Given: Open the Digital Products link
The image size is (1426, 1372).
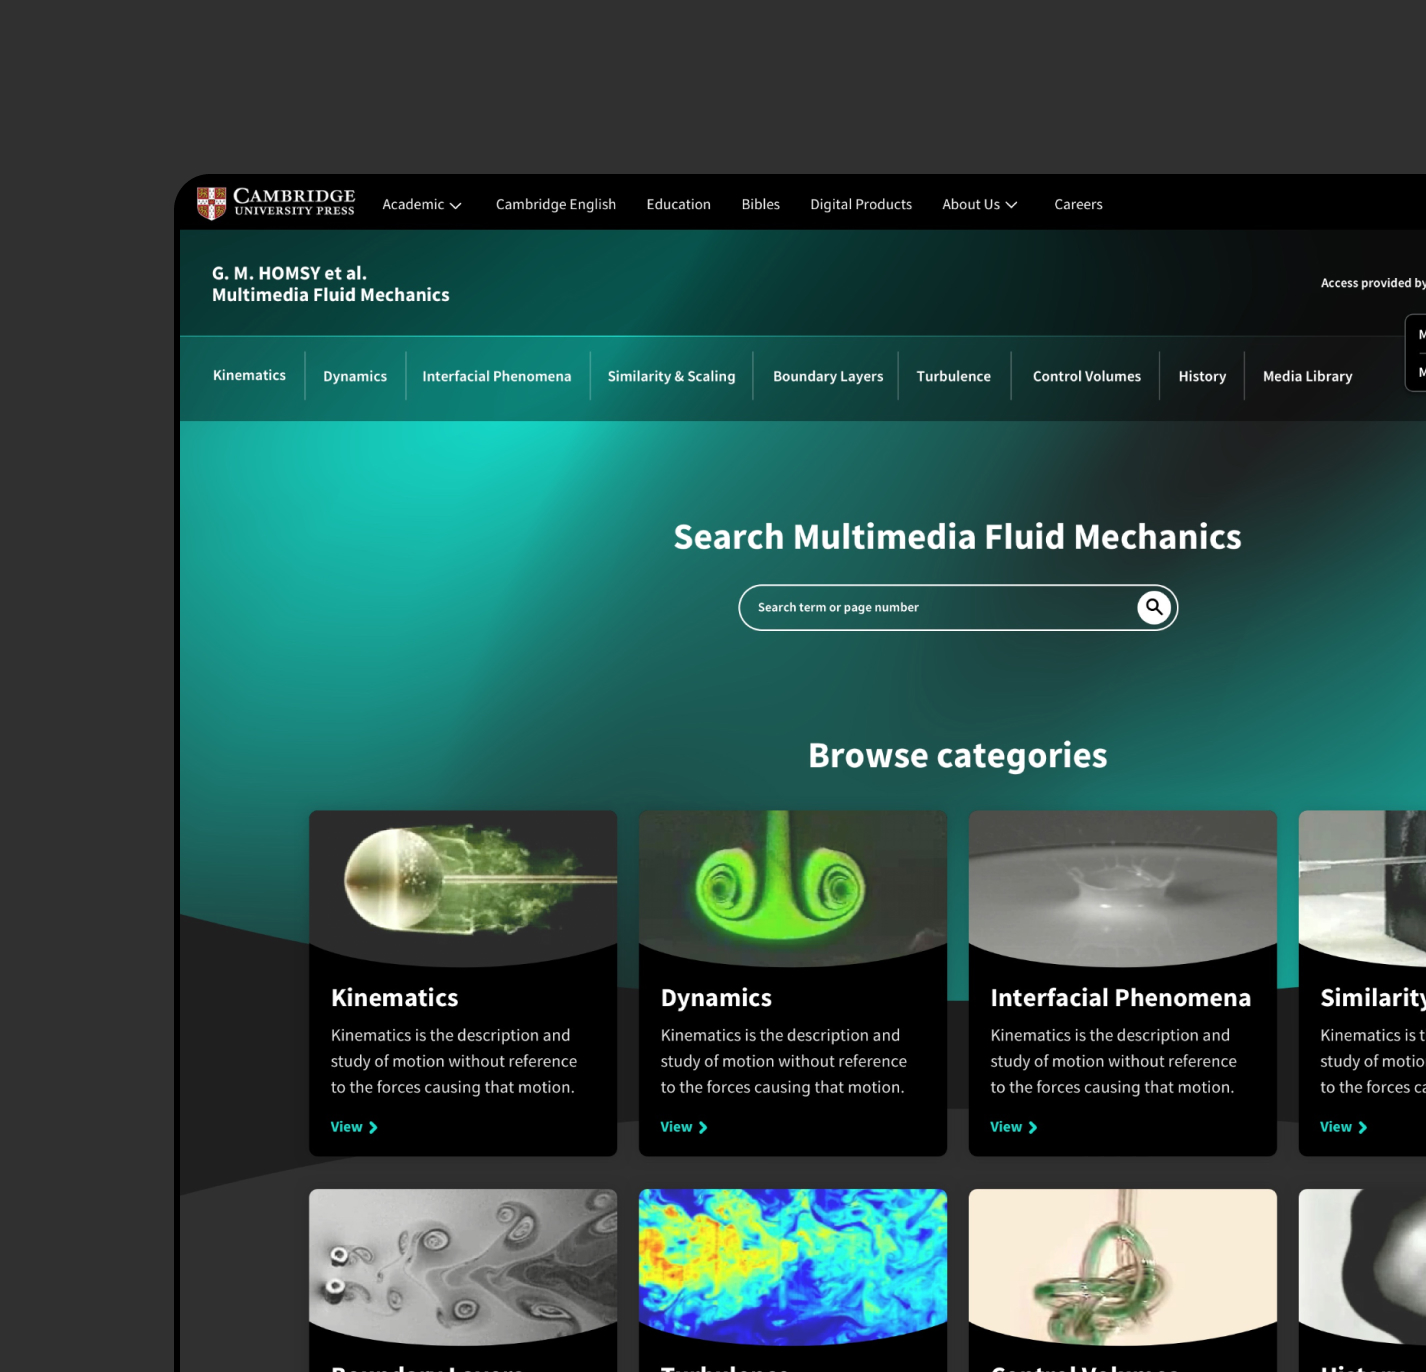Looking at the screenshot, I should point(860,204).
